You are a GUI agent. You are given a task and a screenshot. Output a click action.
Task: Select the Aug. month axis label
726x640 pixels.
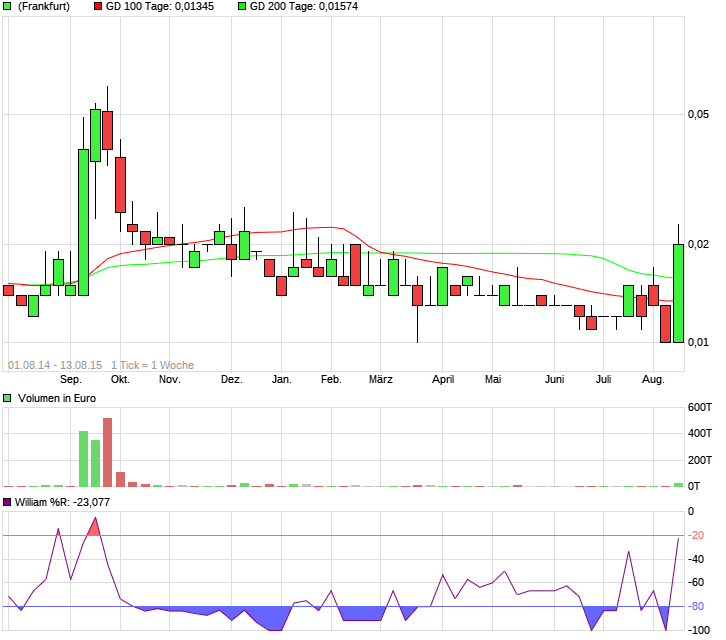click(653, 380)
